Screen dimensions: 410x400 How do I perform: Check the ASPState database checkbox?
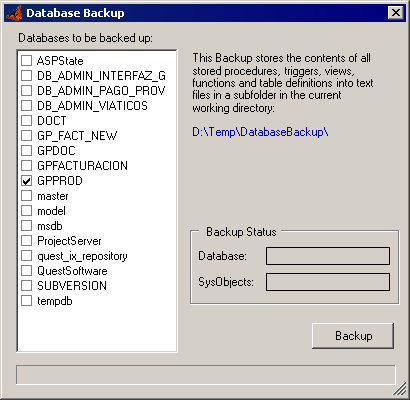coord(26,61)
